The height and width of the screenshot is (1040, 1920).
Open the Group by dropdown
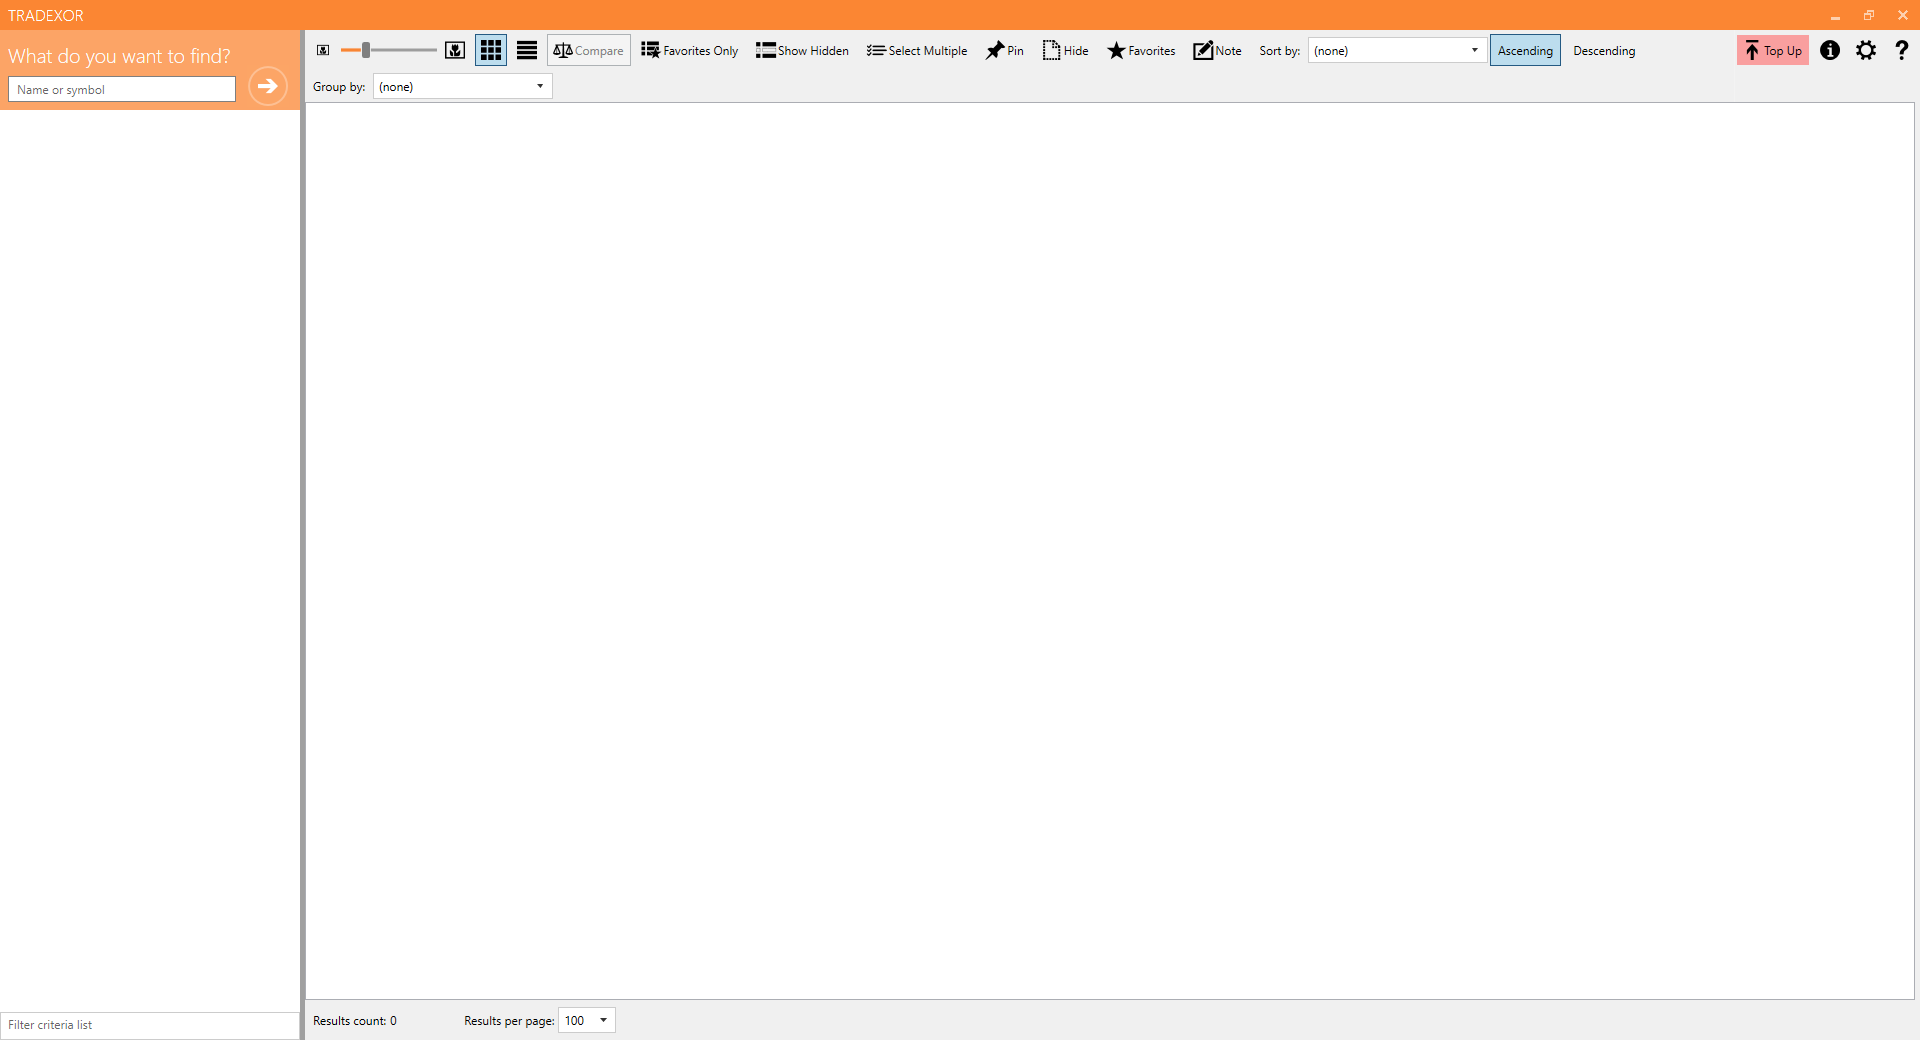pyautogui.click(x=463, y=86)
